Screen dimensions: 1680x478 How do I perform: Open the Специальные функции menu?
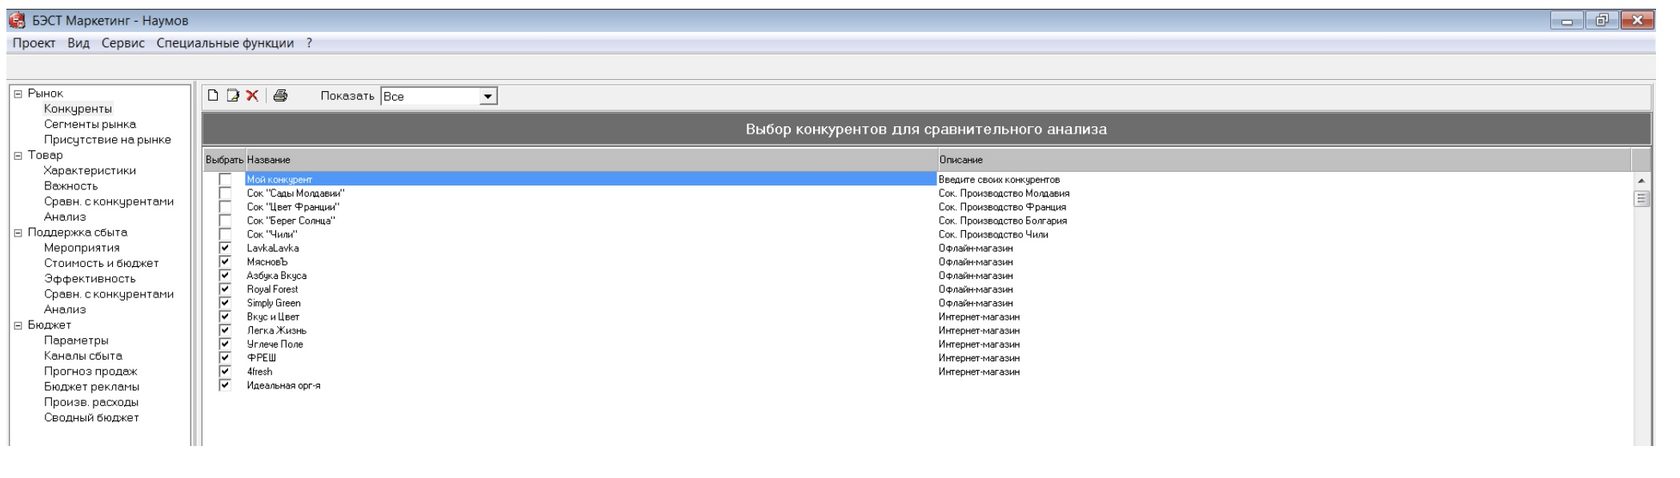coord(225,43)
